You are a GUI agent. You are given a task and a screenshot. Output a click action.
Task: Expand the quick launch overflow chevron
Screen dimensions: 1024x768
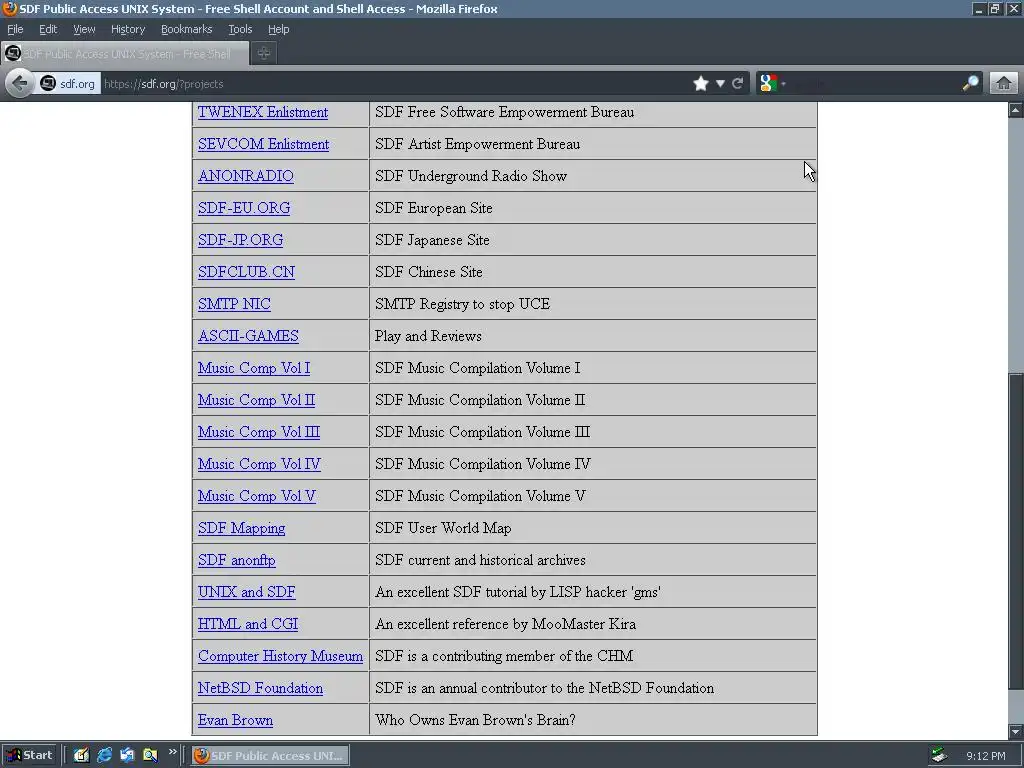(x=172, y=752)
